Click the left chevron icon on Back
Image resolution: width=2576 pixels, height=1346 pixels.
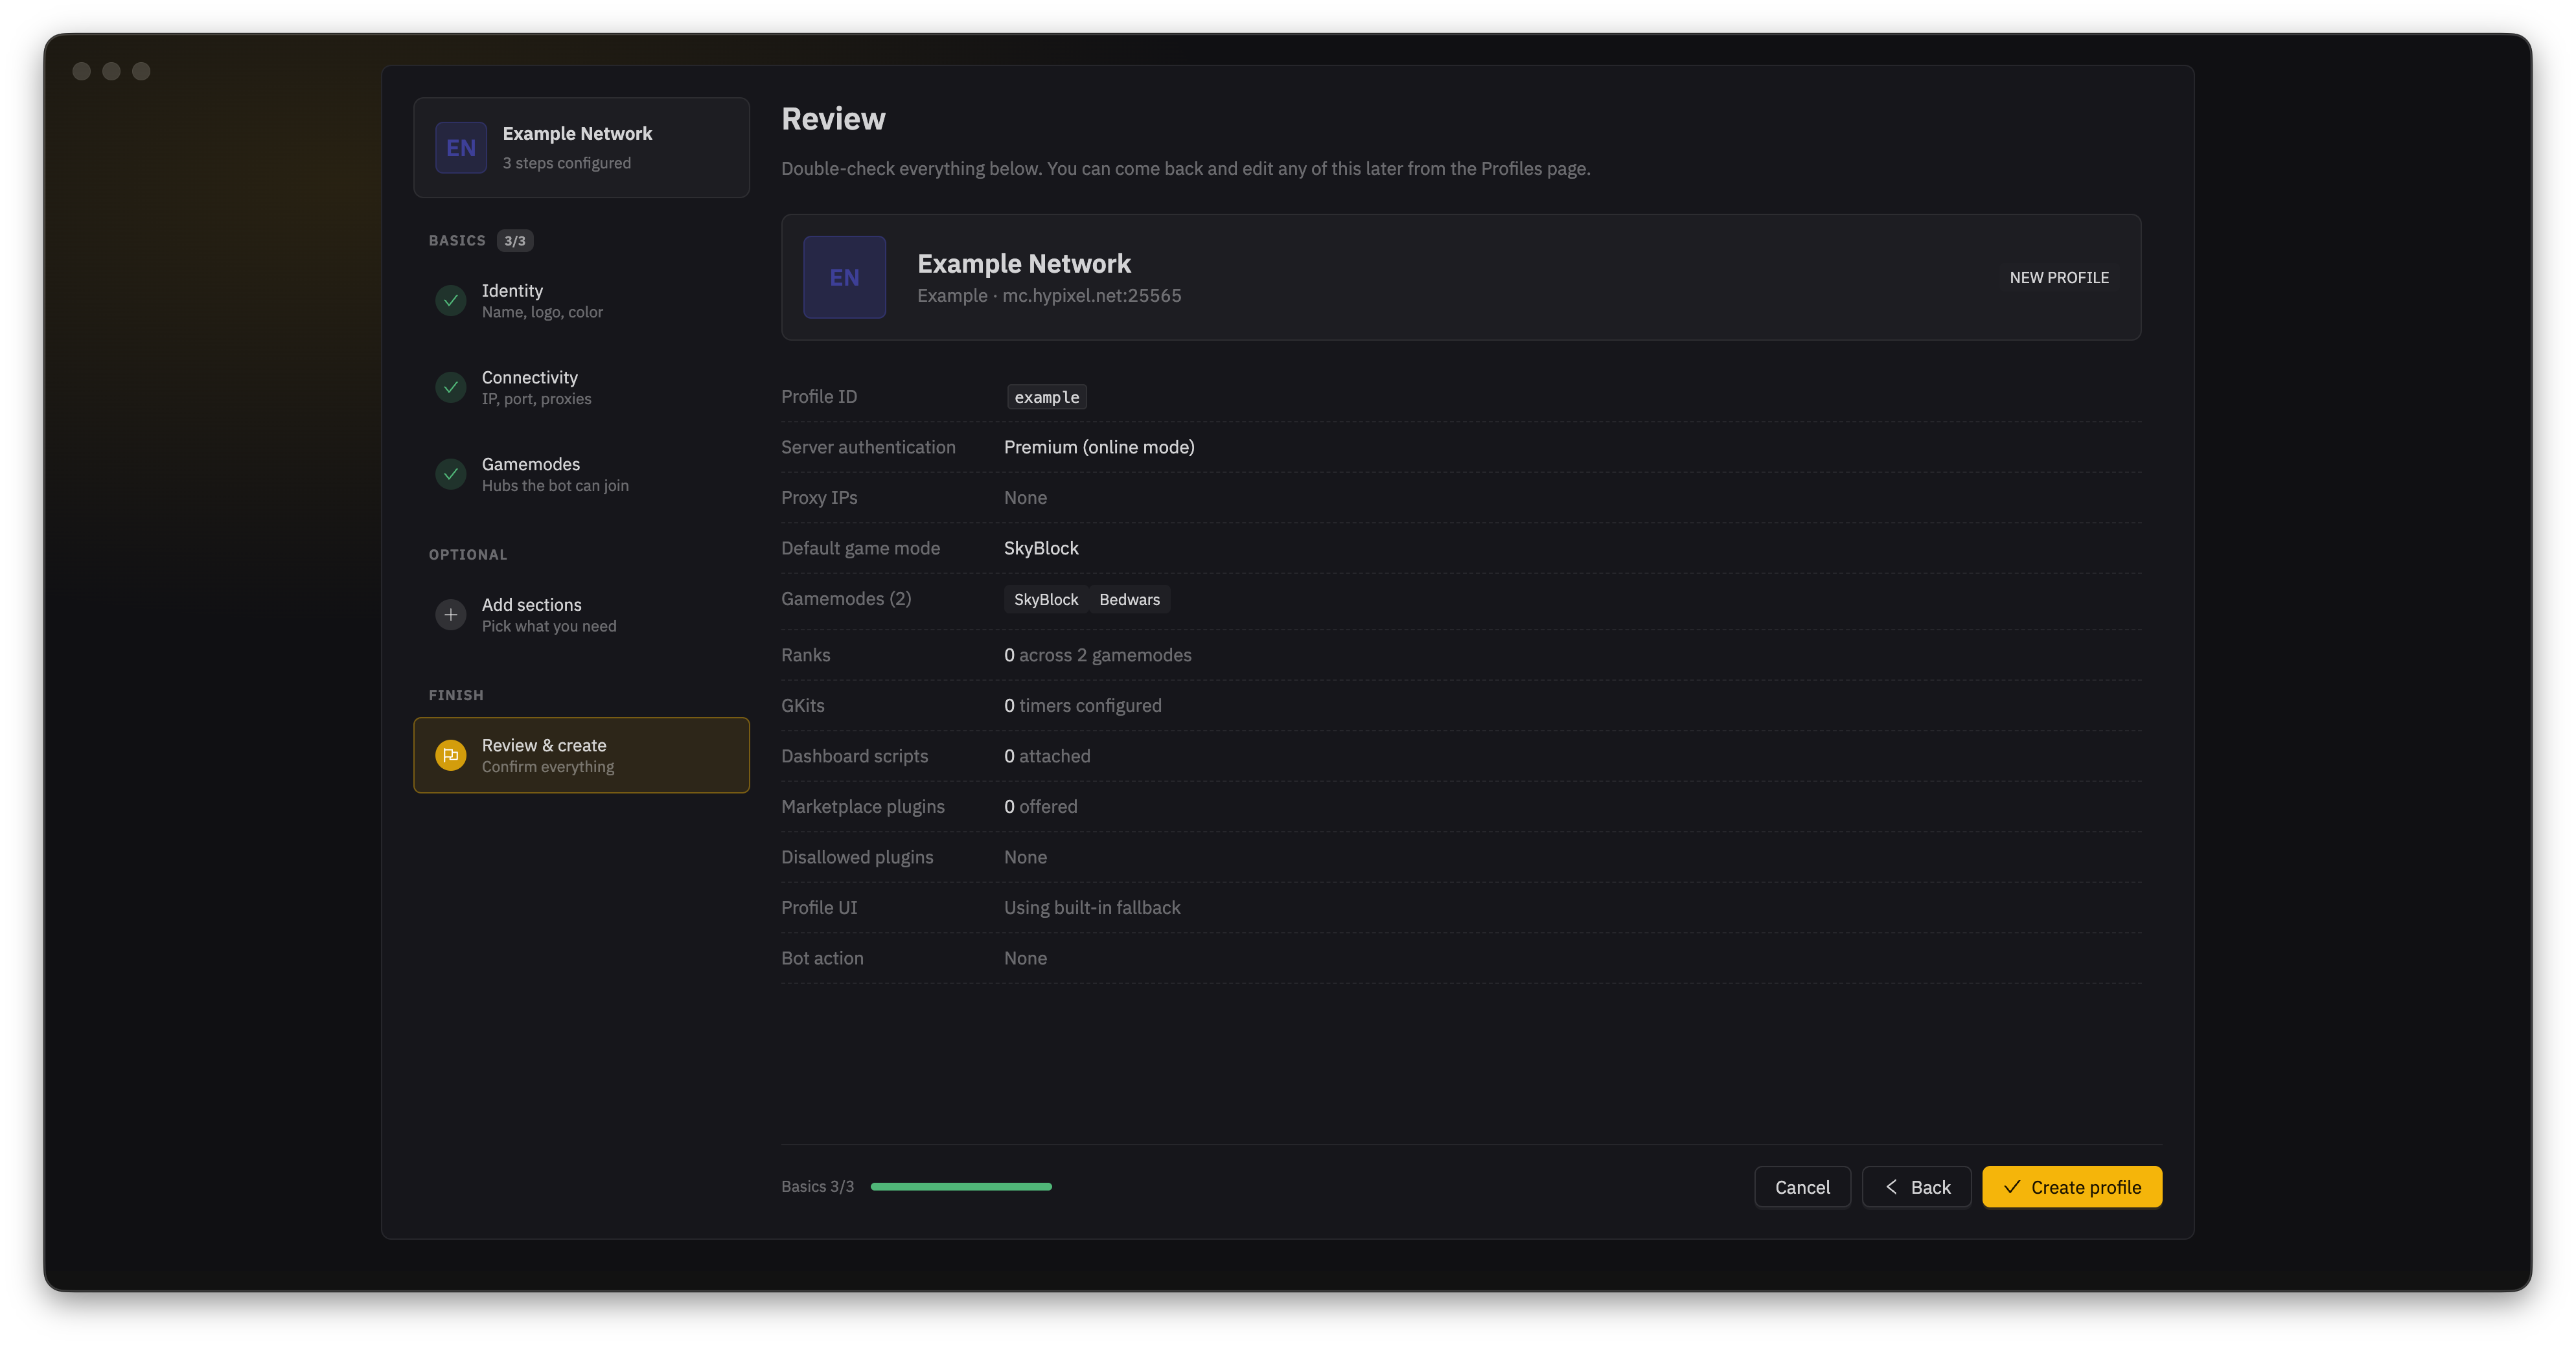pos(1891,1187)
